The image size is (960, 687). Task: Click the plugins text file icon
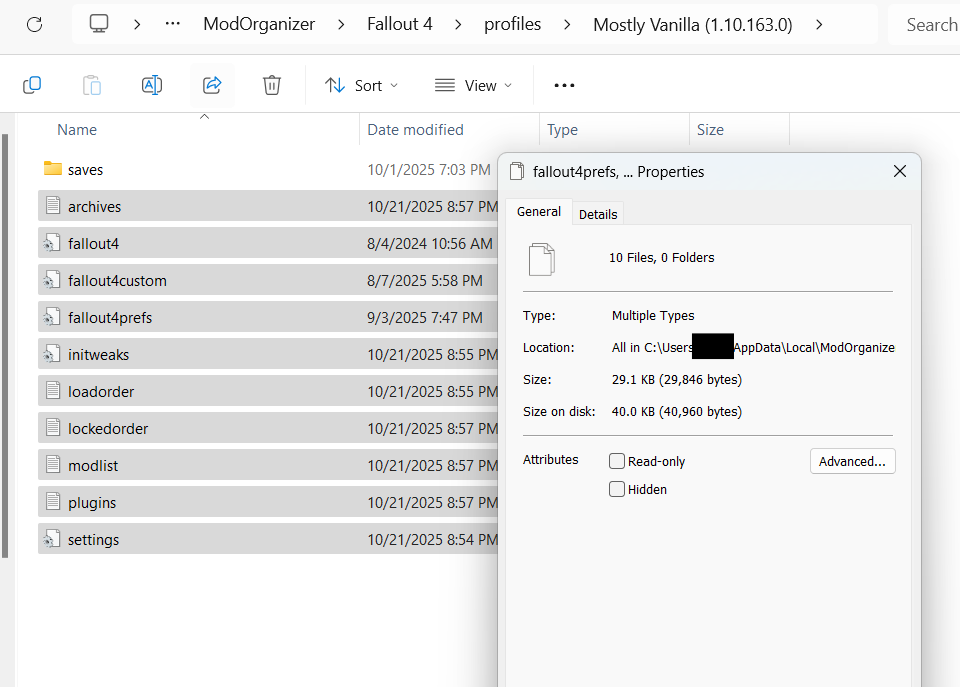pos(53,502)
